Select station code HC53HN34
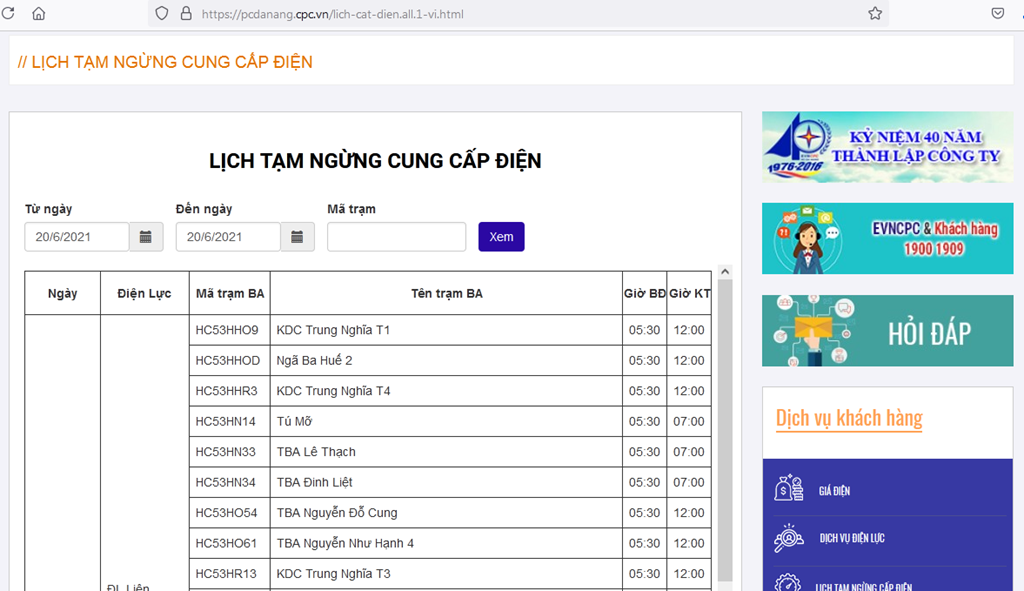 tap(225, 482)
